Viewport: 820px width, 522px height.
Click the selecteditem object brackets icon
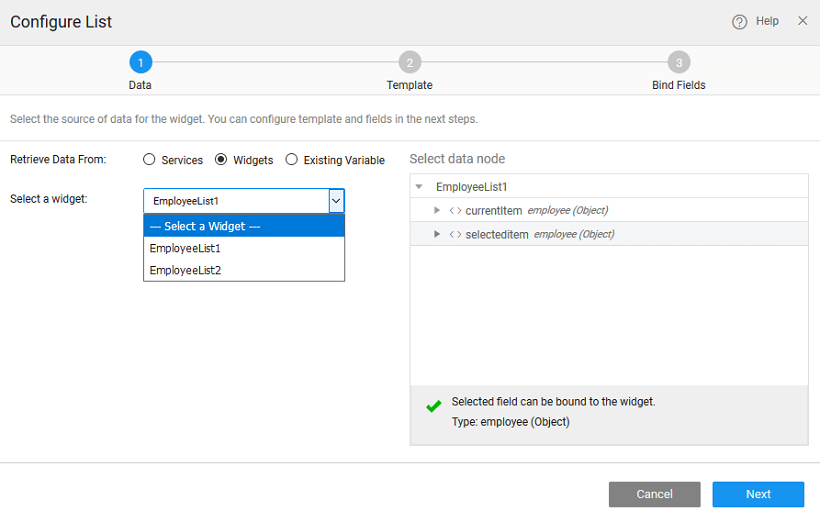coord(455,235)
